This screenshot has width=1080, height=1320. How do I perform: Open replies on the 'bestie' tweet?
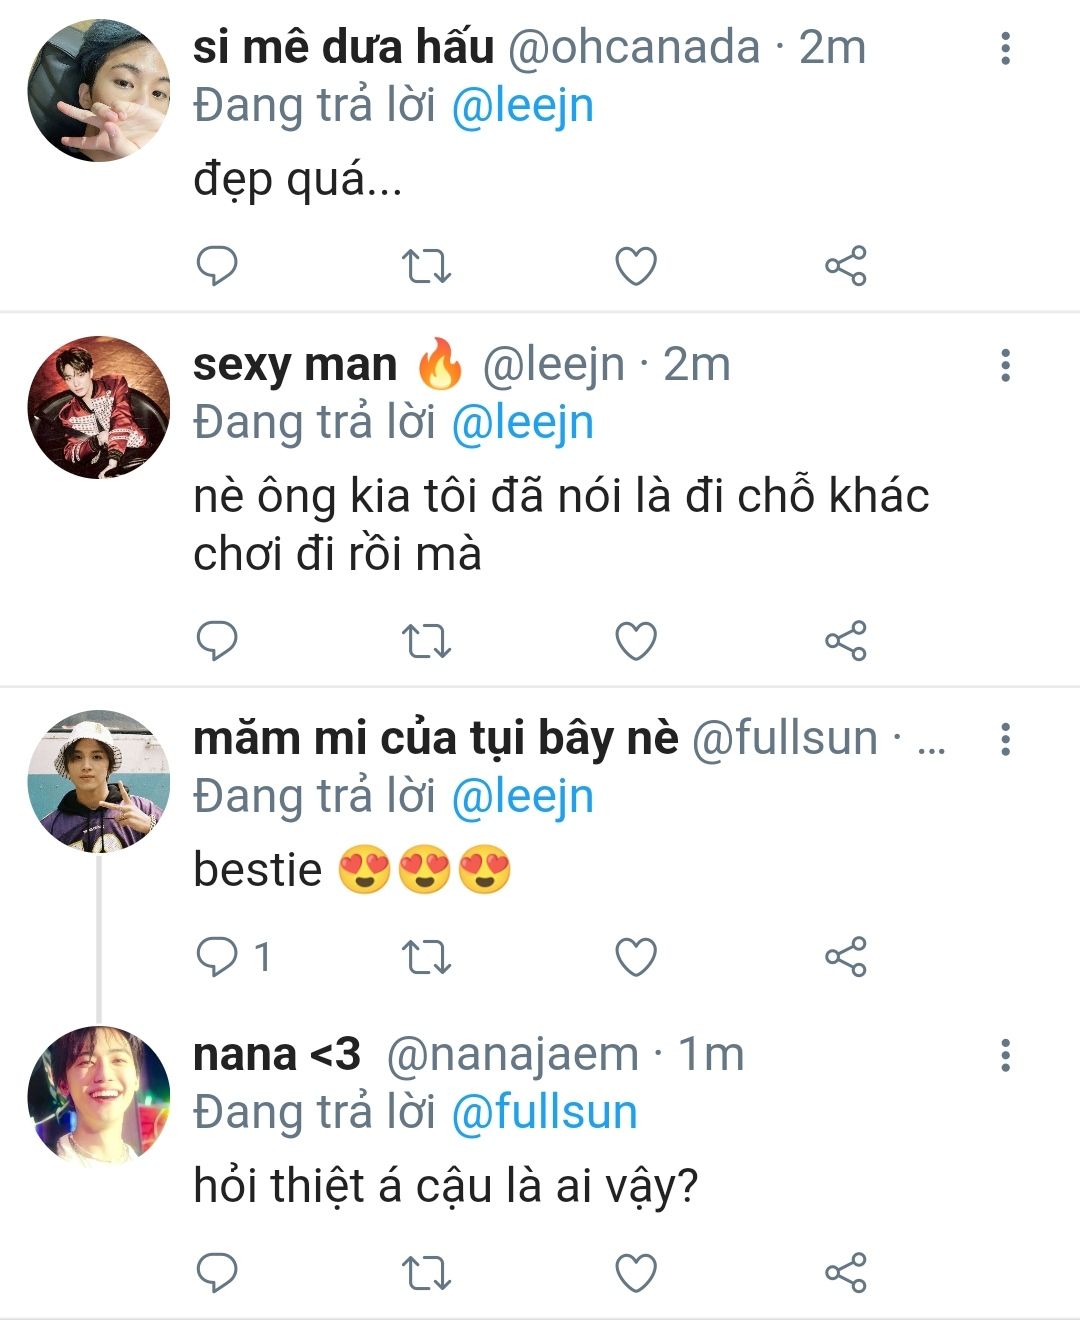[232, 957]
